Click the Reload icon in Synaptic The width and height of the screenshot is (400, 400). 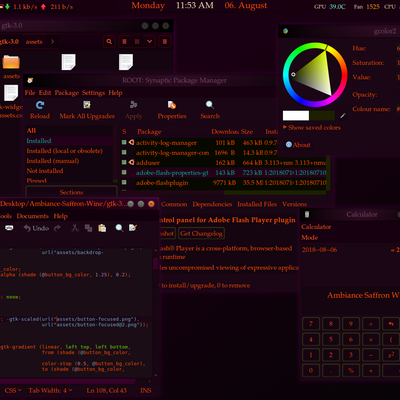pyautogui.click(x=40, y=105)
